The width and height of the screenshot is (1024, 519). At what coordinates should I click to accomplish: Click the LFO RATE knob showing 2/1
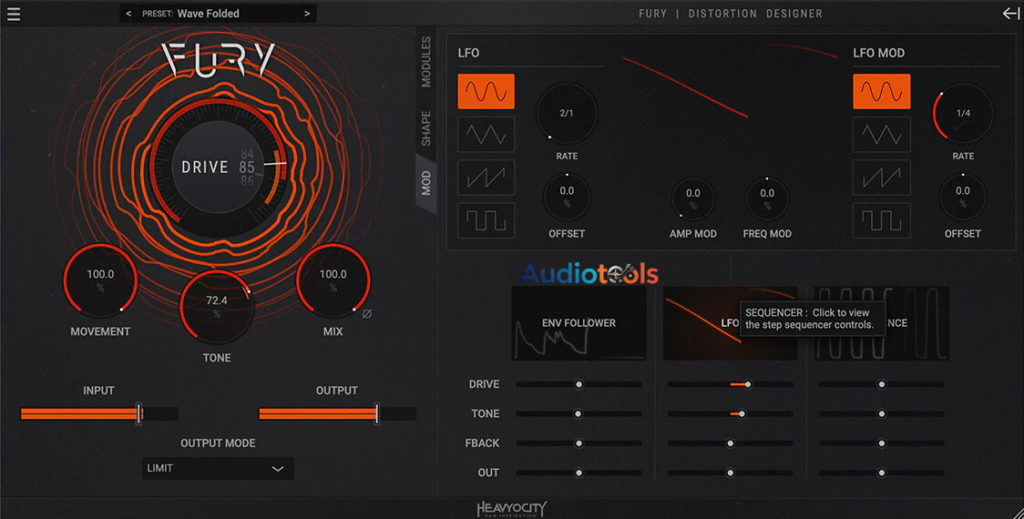[566, 114]
